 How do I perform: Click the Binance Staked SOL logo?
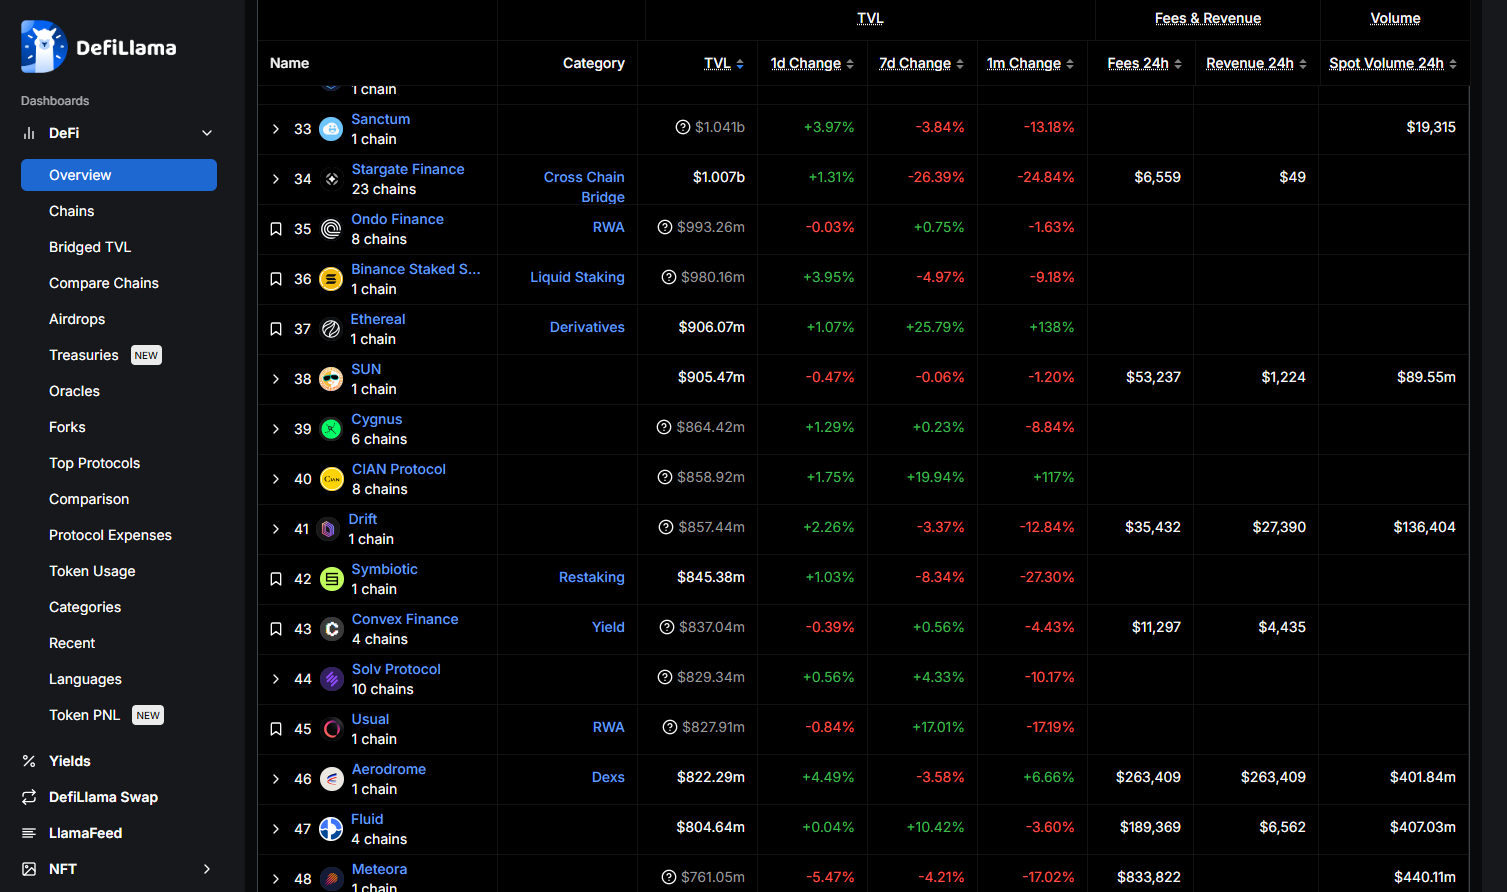pyautogui.click(x=331, y=279)
